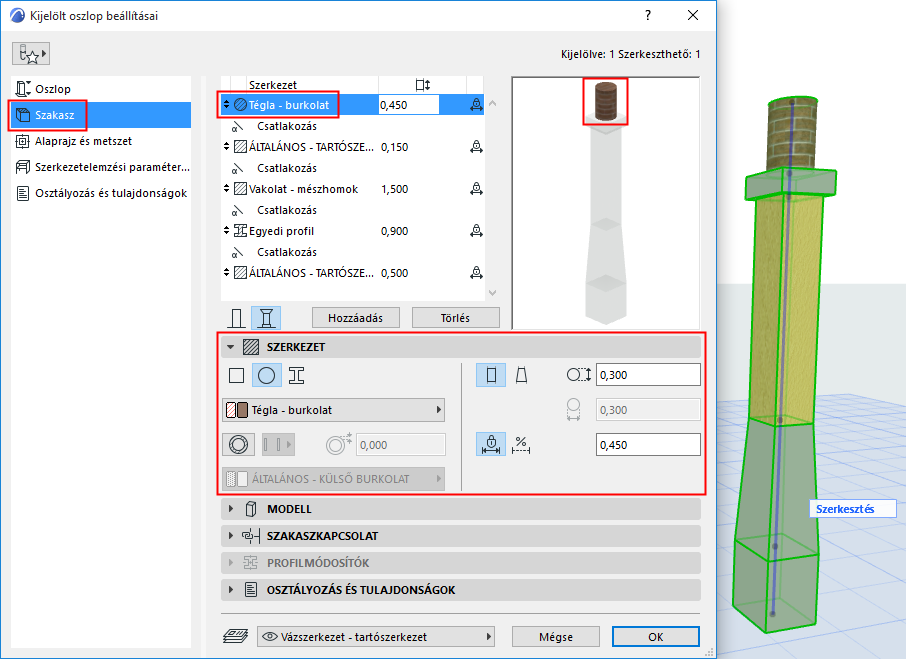
Task: Open the Tégla - burkolat material dropdown
Action: 334,410
